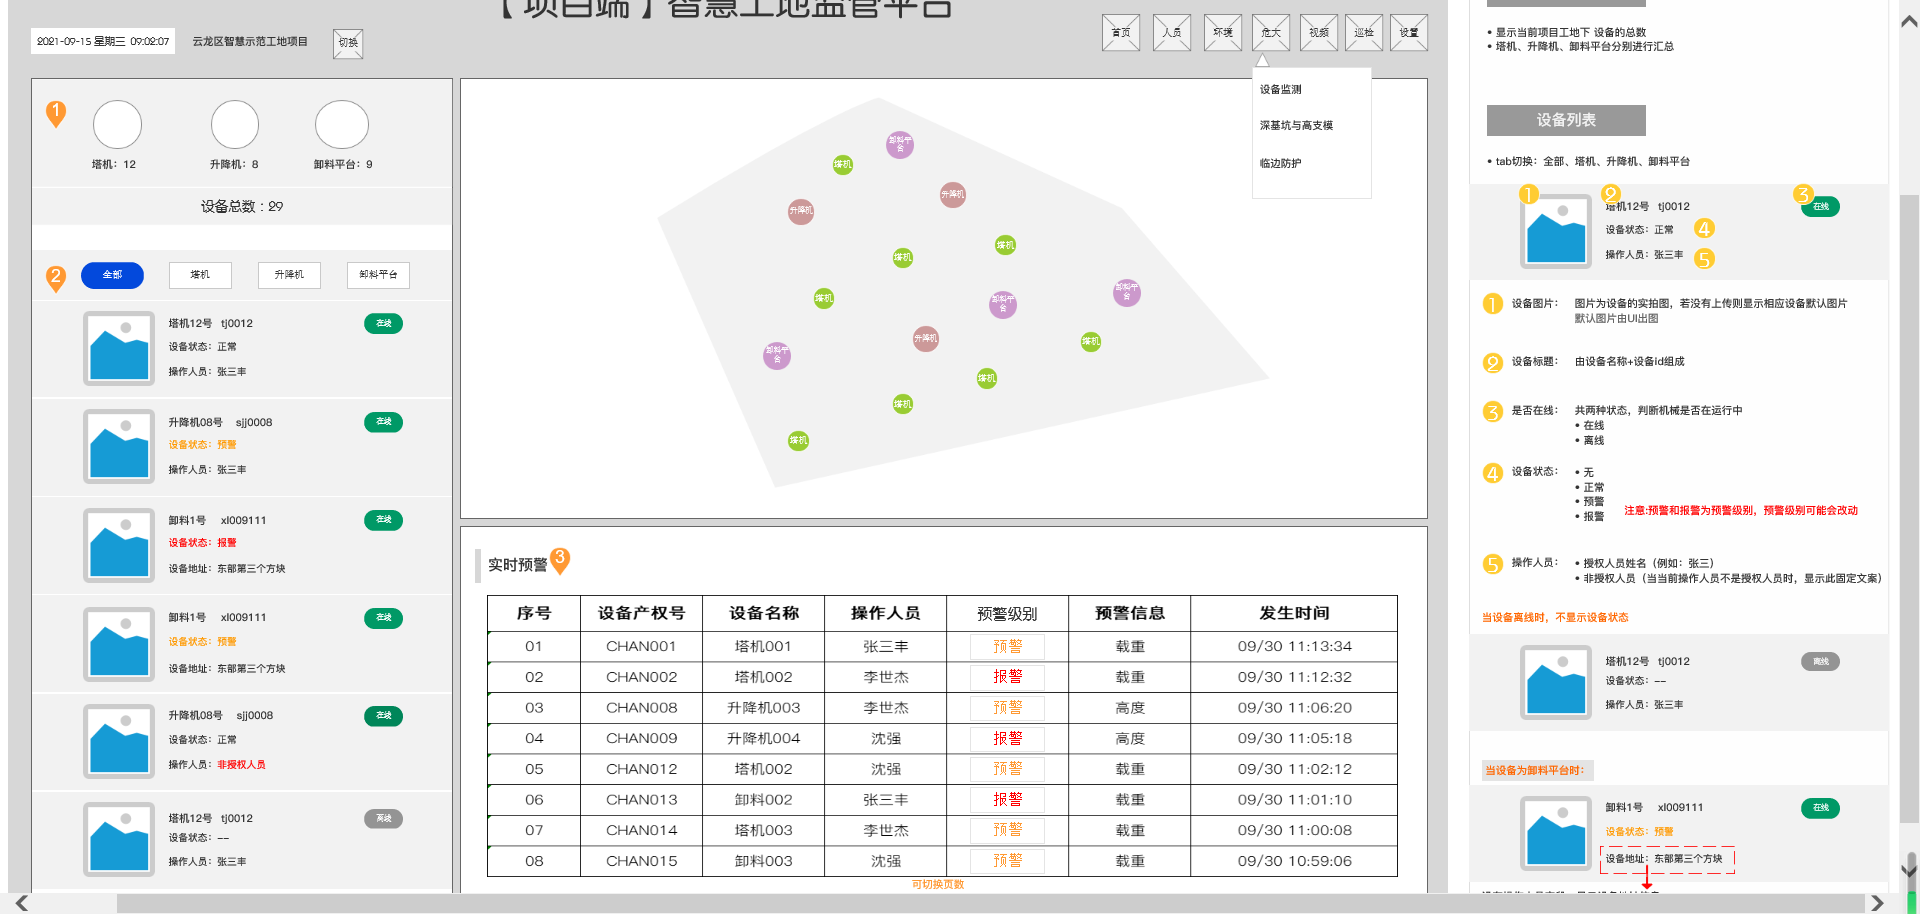Click the circle icon above 升降机: 8
The height and width of the screenshot is (914, 1920).
(x=235, y=125)
